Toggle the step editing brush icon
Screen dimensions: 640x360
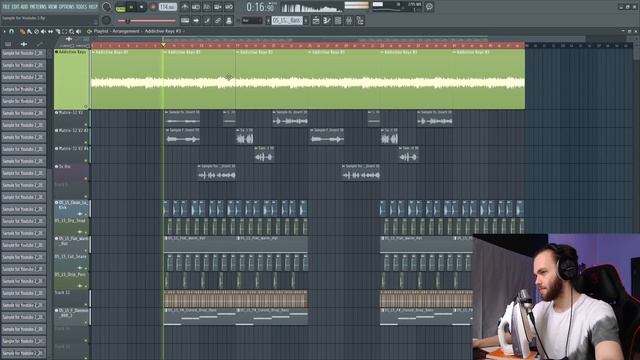pyautogui.click(x=207, y=20)
